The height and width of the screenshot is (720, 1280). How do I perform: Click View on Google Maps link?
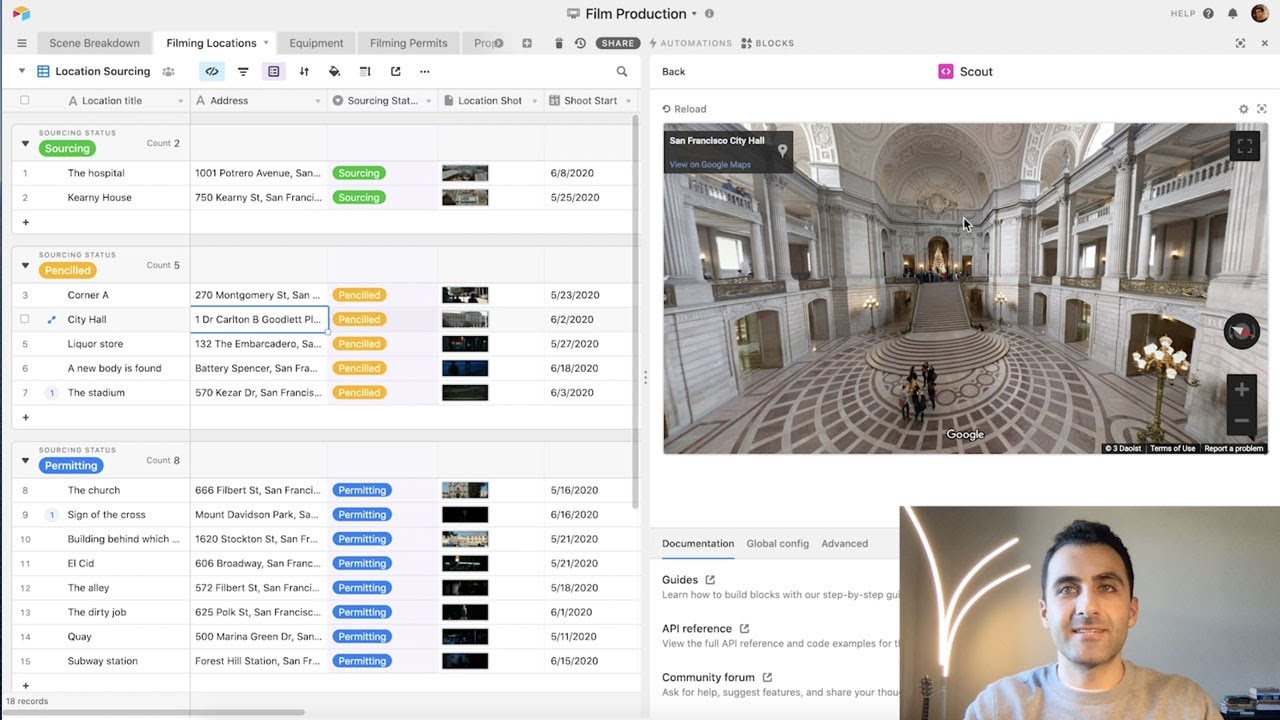coord(710,165)
